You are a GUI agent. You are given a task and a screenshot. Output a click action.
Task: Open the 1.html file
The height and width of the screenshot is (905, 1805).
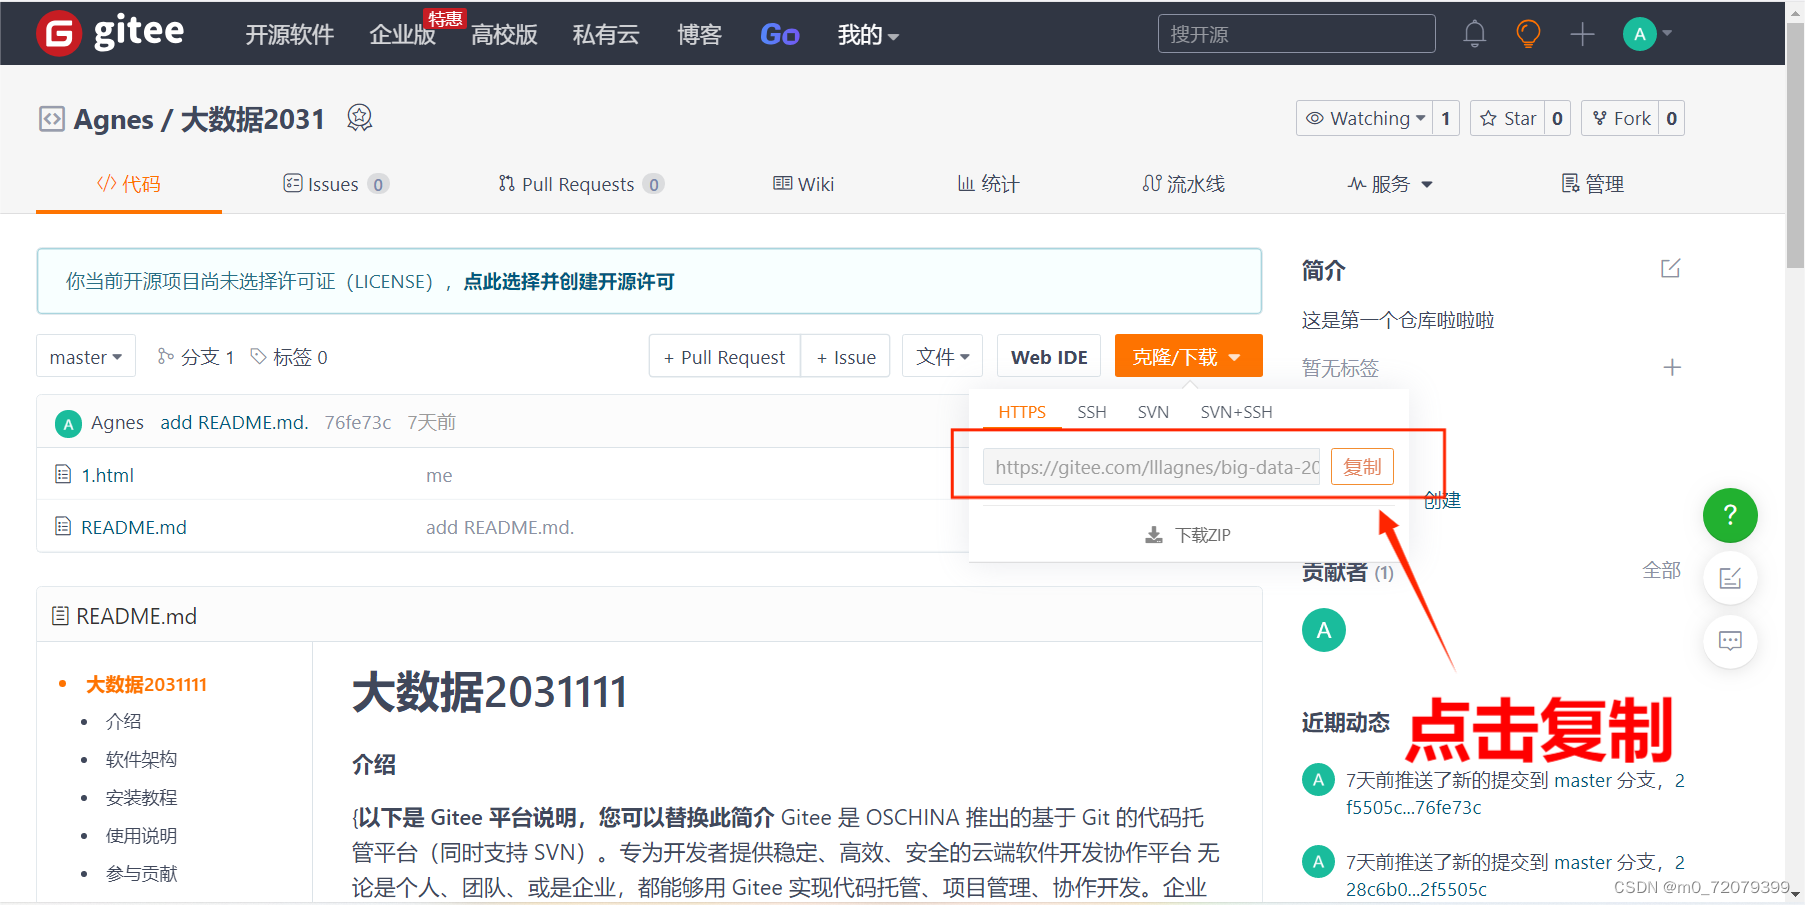107,475
